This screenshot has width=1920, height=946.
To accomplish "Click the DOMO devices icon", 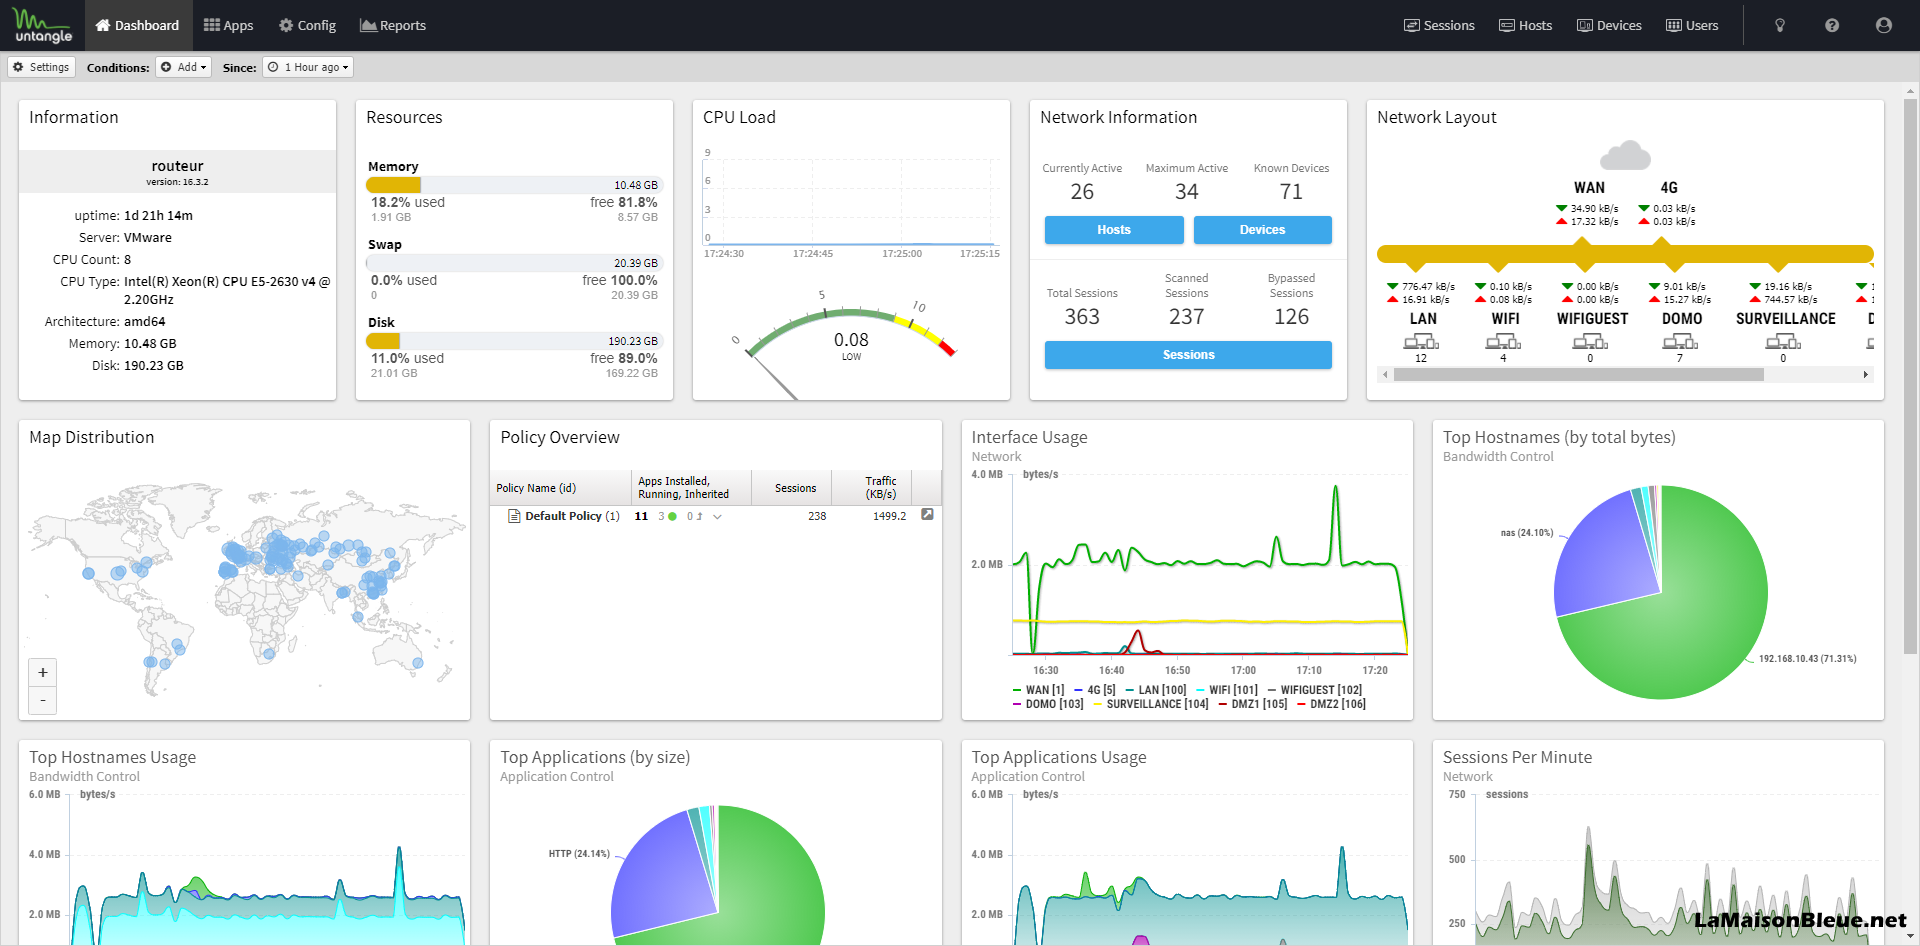I will click(x=1680, y=342).
